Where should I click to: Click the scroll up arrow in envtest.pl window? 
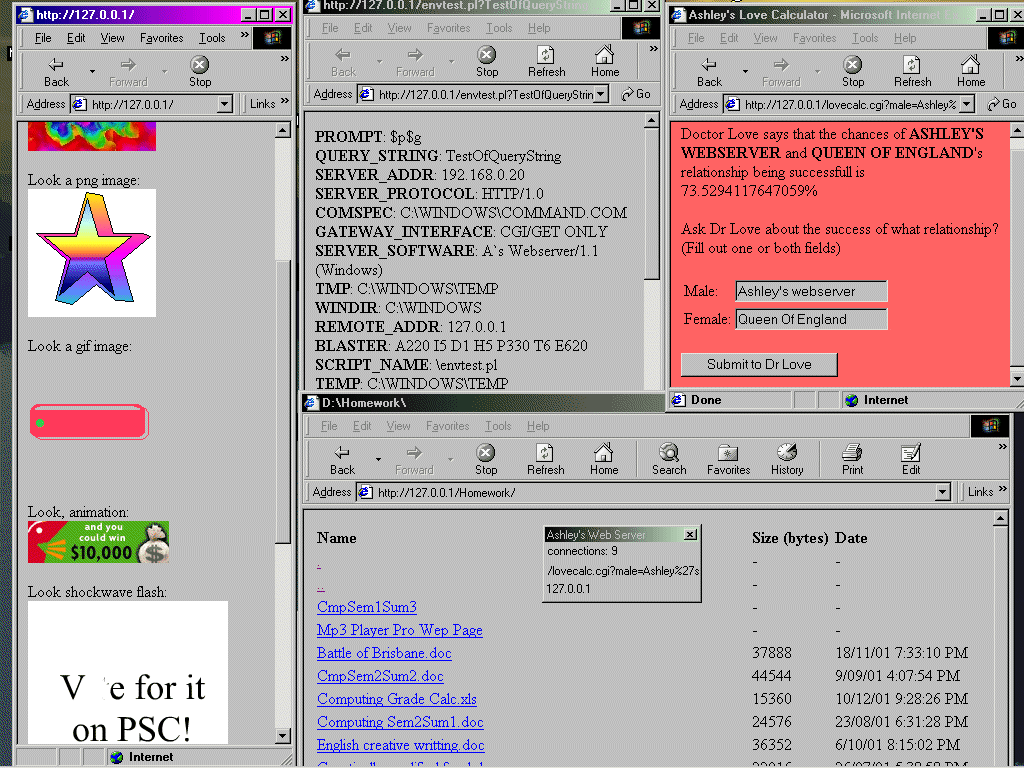(651, 121)
